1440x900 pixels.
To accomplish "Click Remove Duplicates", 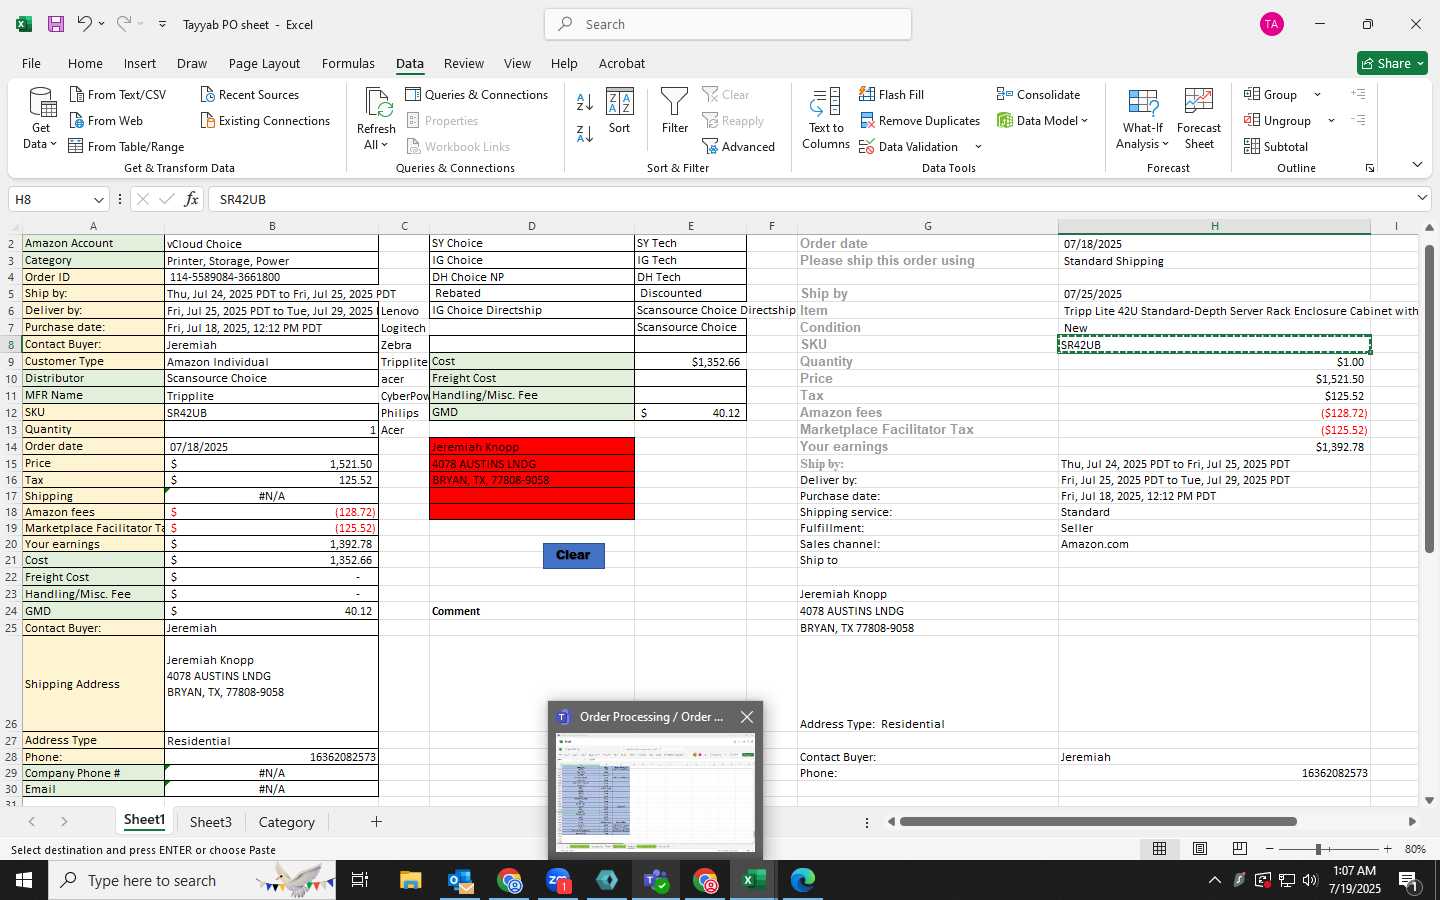I will (x=920, y=121).
